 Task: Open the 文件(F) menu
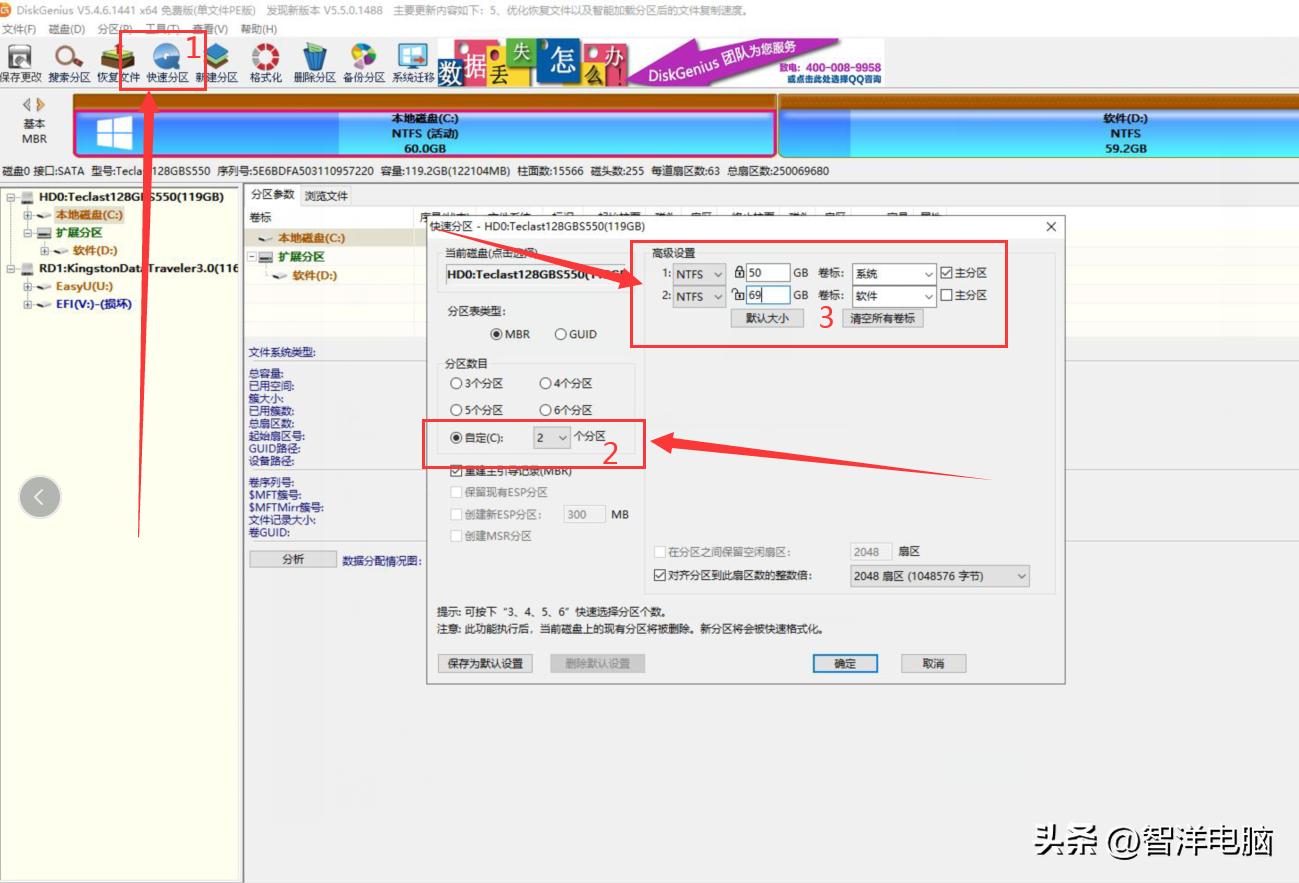click(21, 29)
